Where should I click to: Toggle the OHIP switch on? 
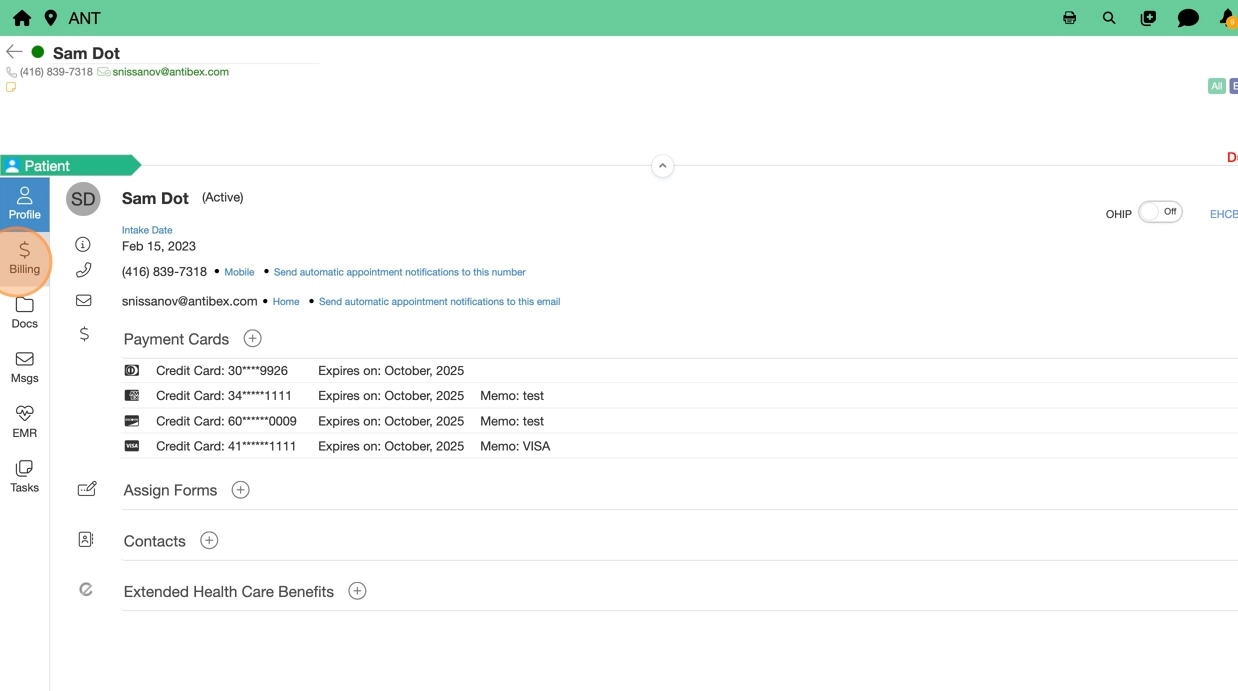point(1160,212)
